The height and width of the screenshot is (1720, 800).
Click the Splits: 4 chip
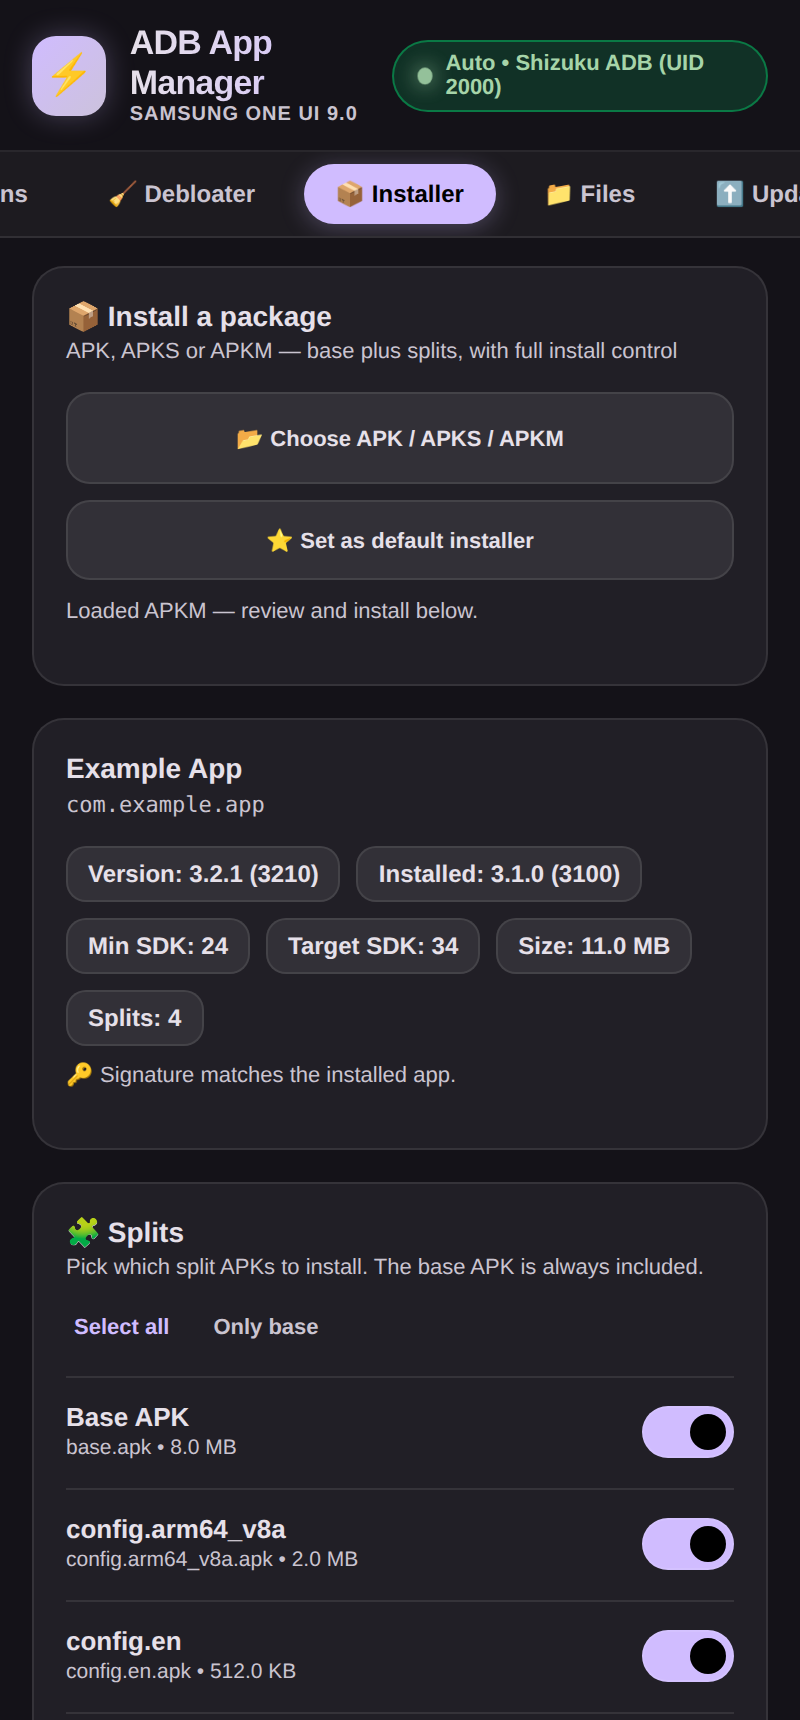pos(135,1018)
